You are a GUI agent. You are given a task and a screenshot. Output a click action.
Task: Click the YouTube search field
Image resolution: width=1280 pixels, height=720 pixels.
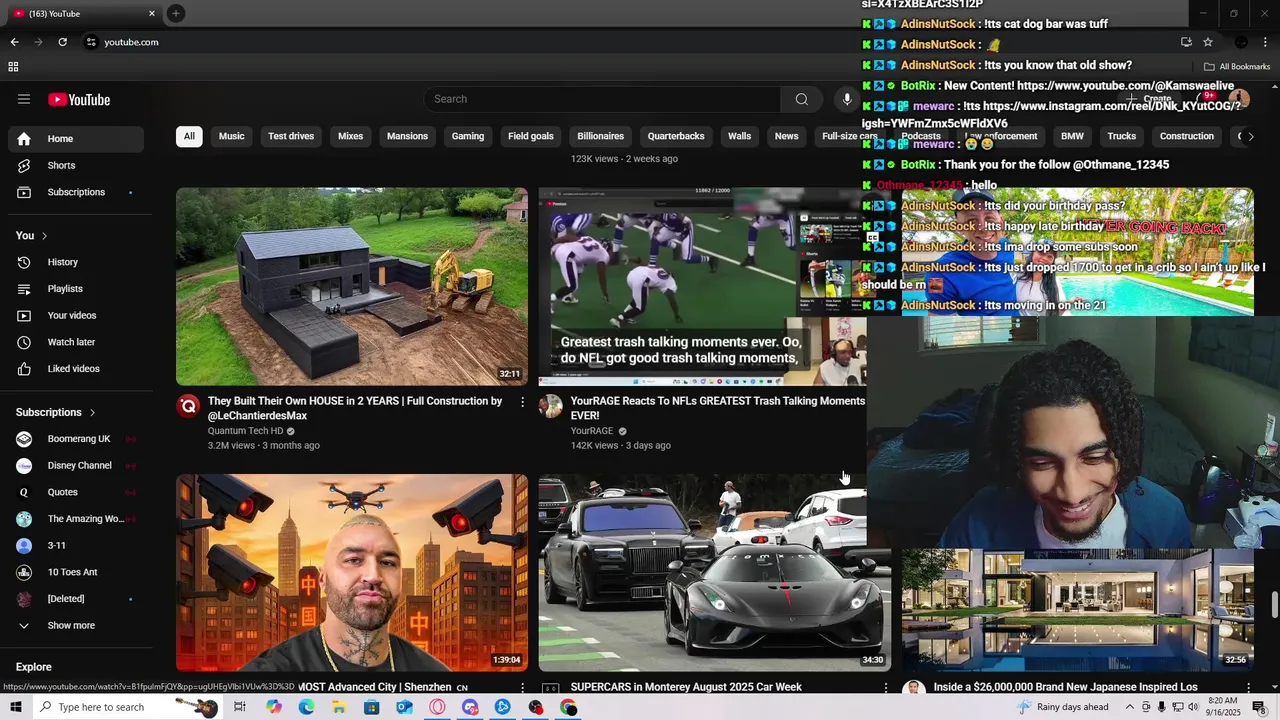click(603, 99)
